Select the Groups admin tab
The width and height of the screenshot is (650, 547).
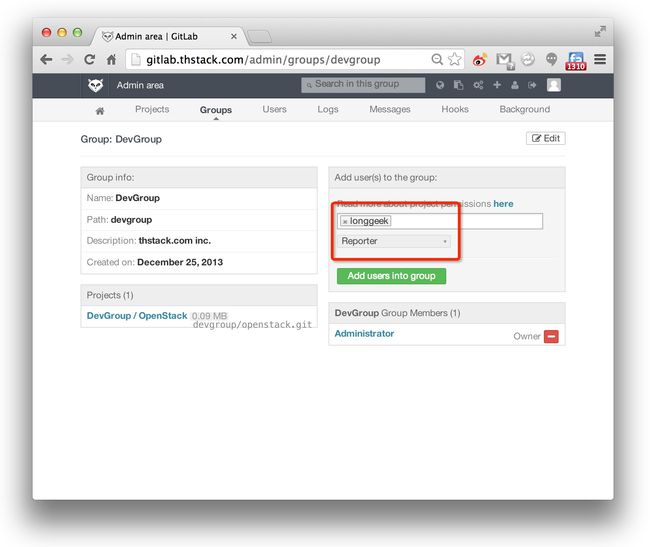click(216, 110)
